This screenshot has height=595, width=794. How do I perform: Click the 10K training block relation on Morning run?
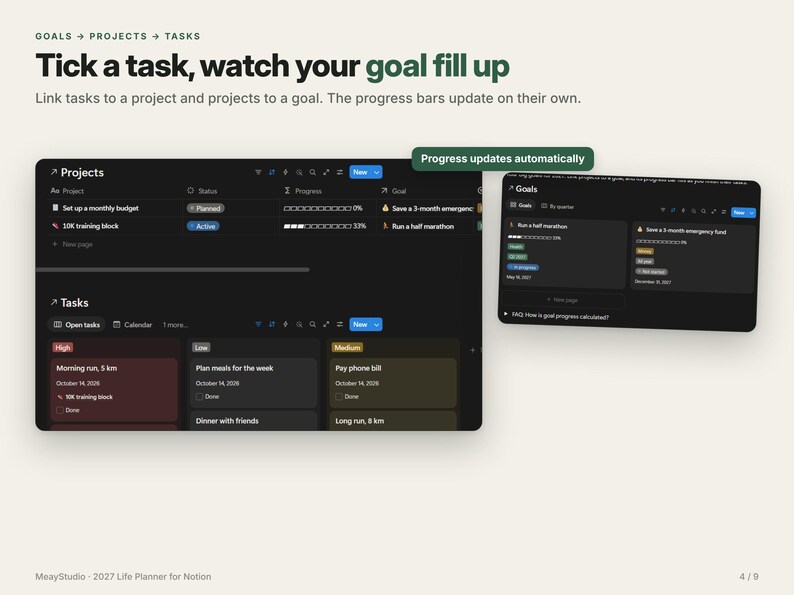[85, 397]
